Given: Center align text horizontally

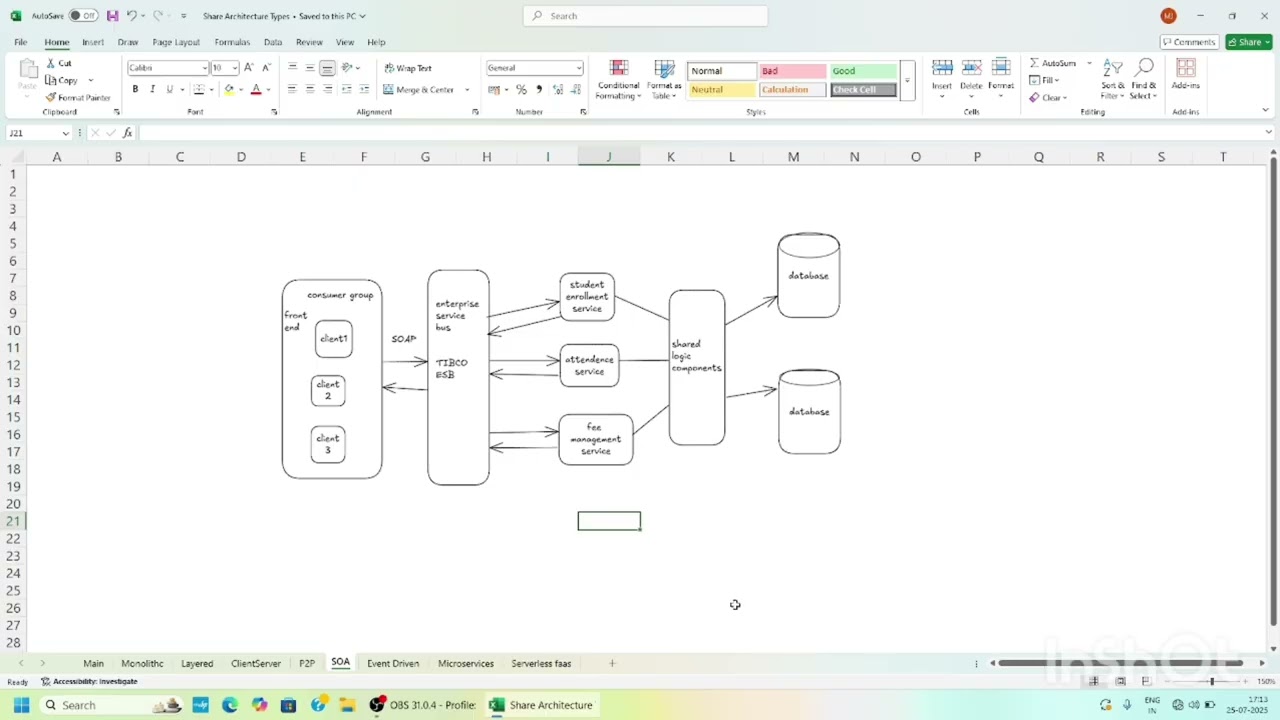Looking at the screenshot, I should coord(310,89).
